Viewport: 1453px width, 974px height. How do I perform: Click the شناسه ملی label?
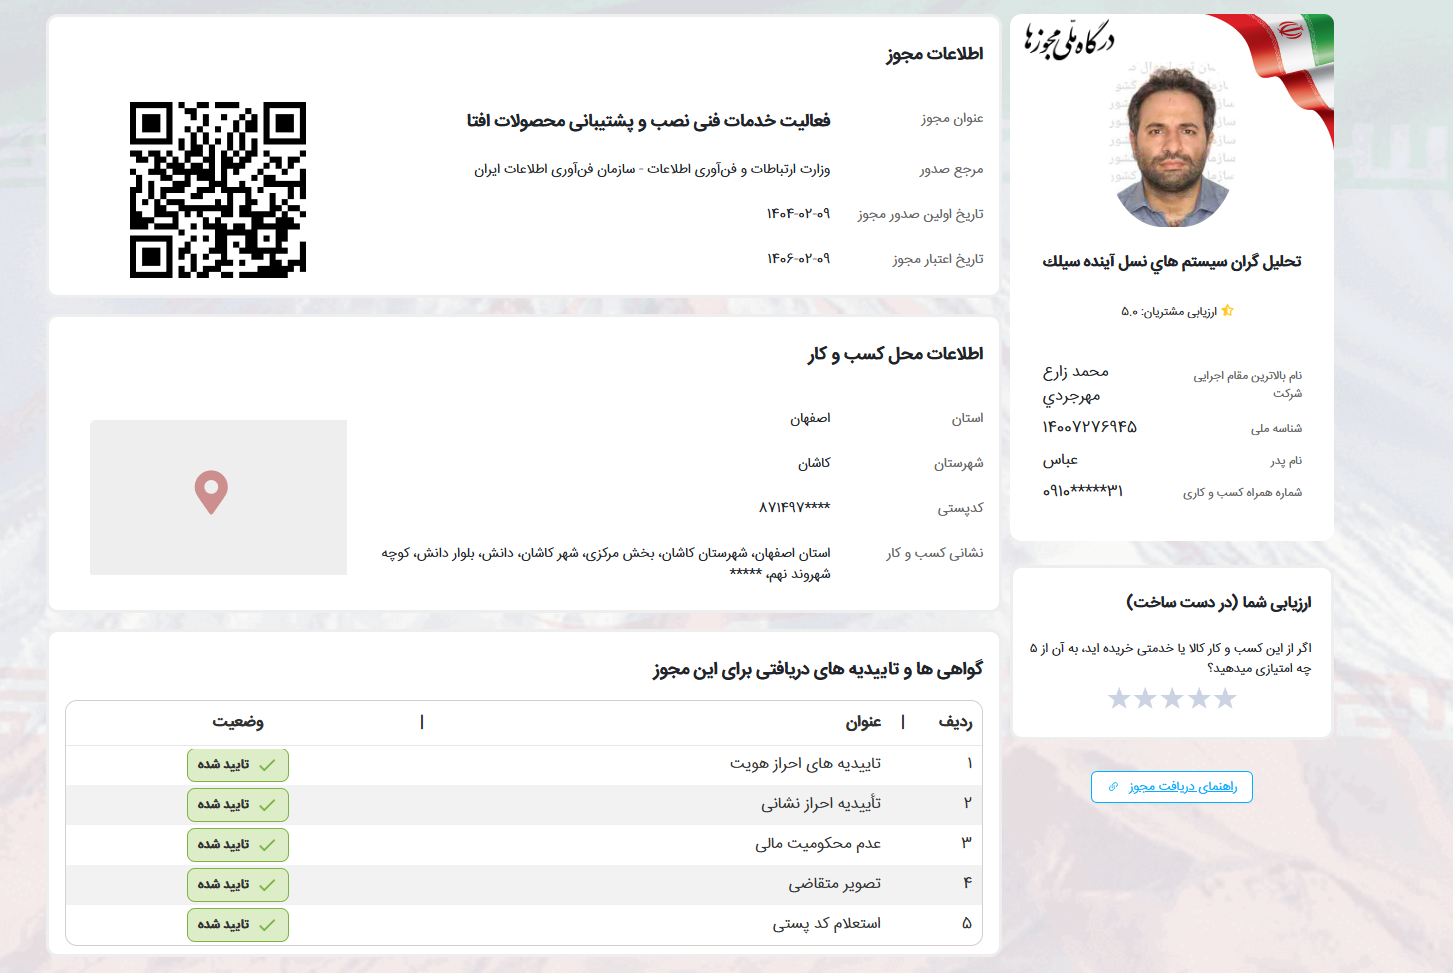tap(1276, 429)
